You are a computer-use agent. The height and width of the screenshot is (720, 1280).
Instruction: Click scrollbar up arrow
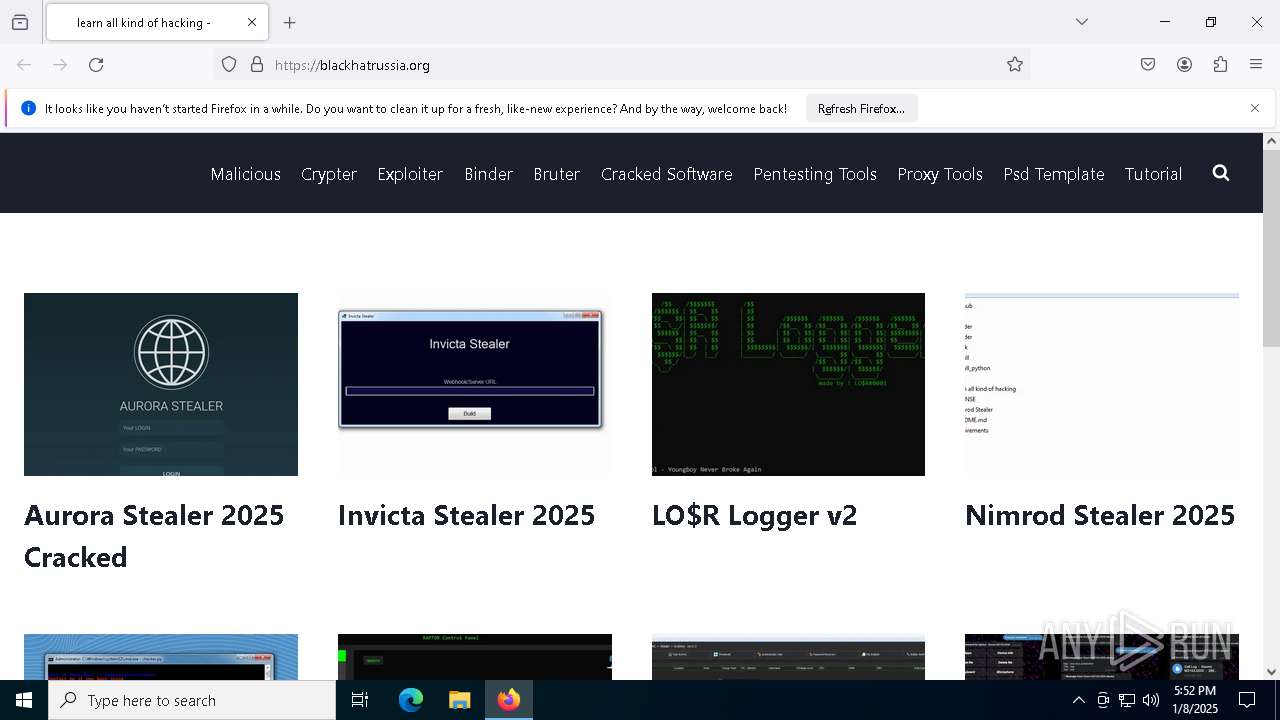[1271, 141]
